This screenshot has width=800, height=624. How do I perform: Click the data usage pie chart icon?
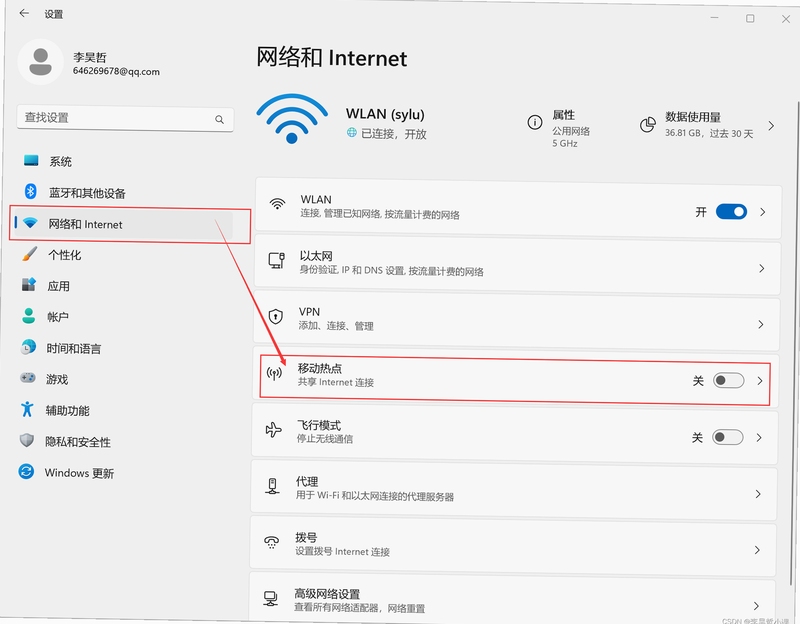click(648, 124)
